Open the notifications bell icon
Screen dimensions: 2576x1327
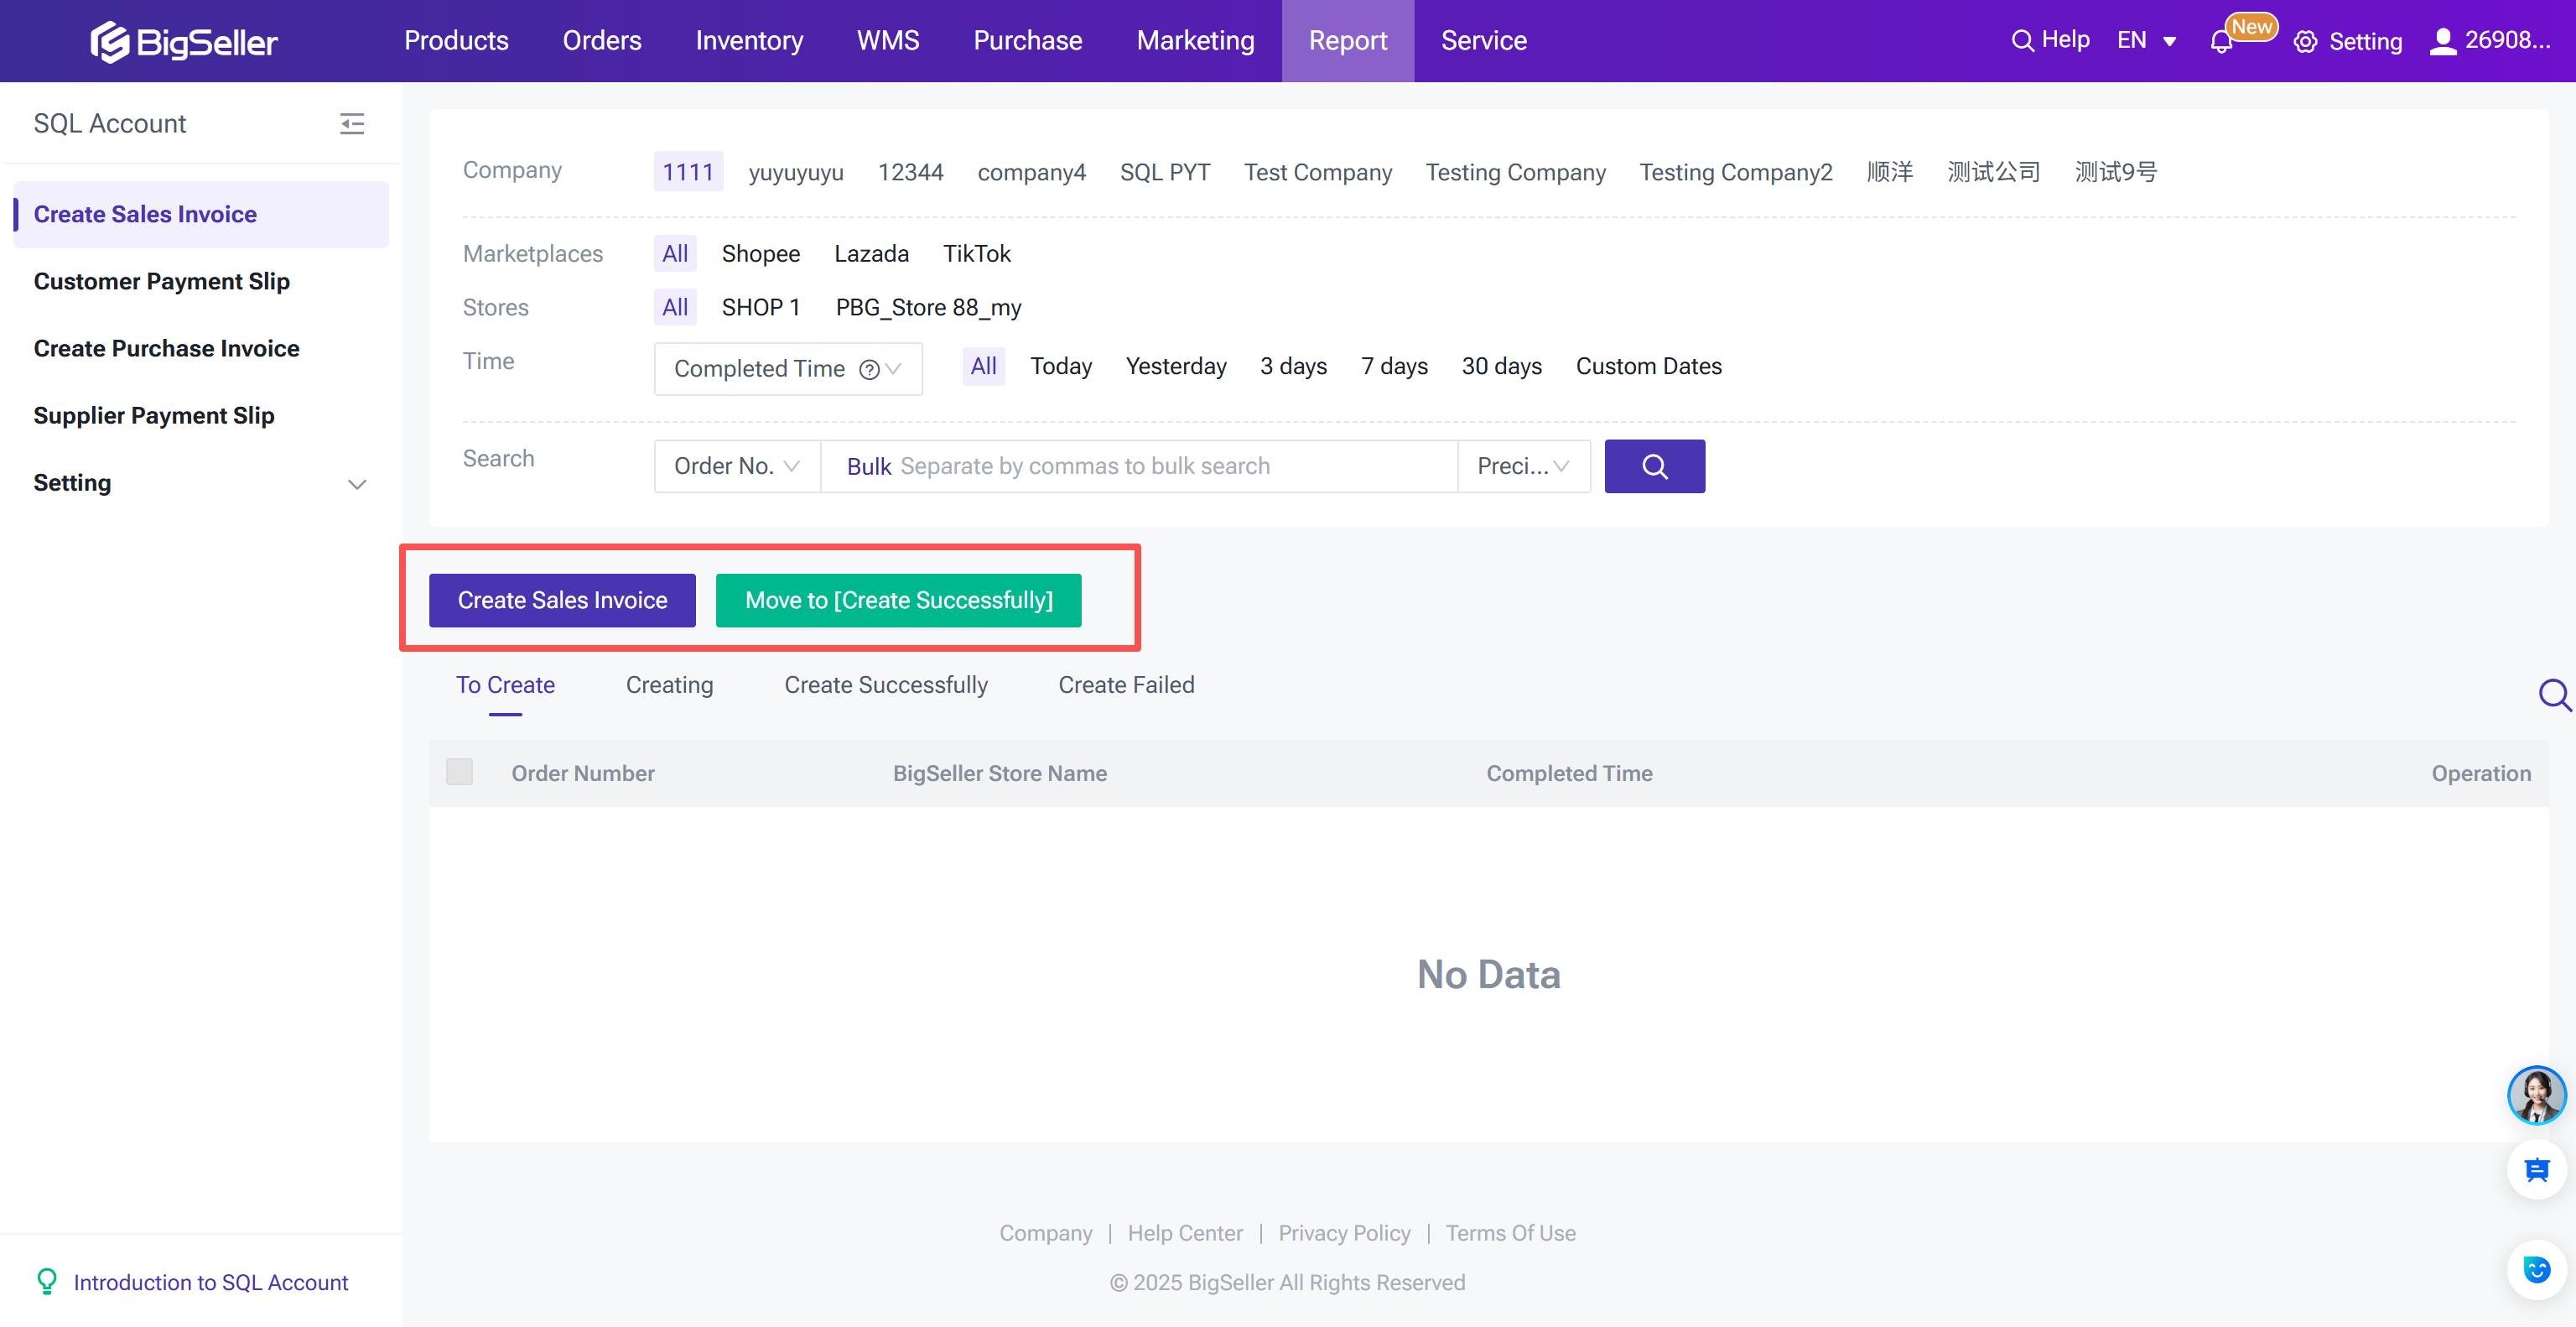[x=2221, y=42]
